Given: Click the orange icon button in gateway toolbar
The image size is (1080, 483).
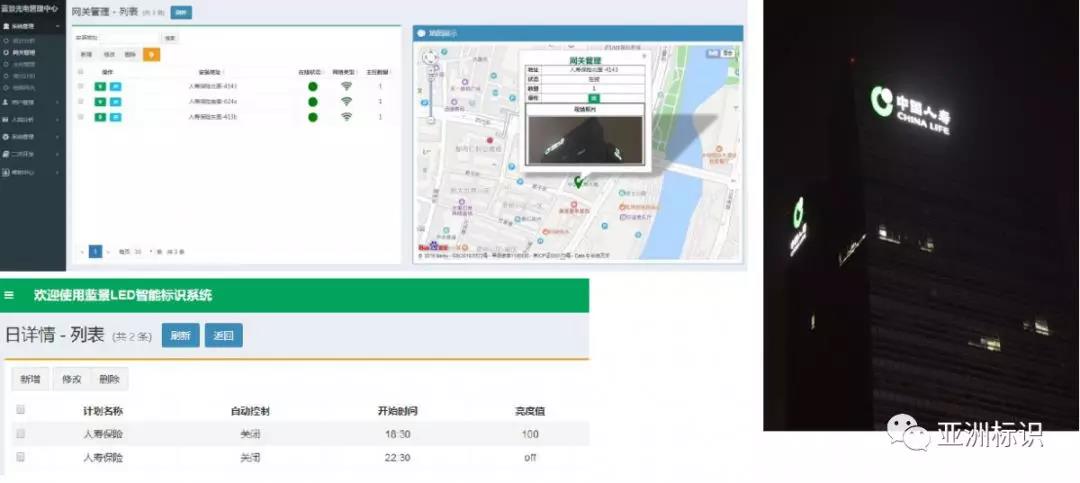Looking at the screenshot, I should [x=151, y=54].
